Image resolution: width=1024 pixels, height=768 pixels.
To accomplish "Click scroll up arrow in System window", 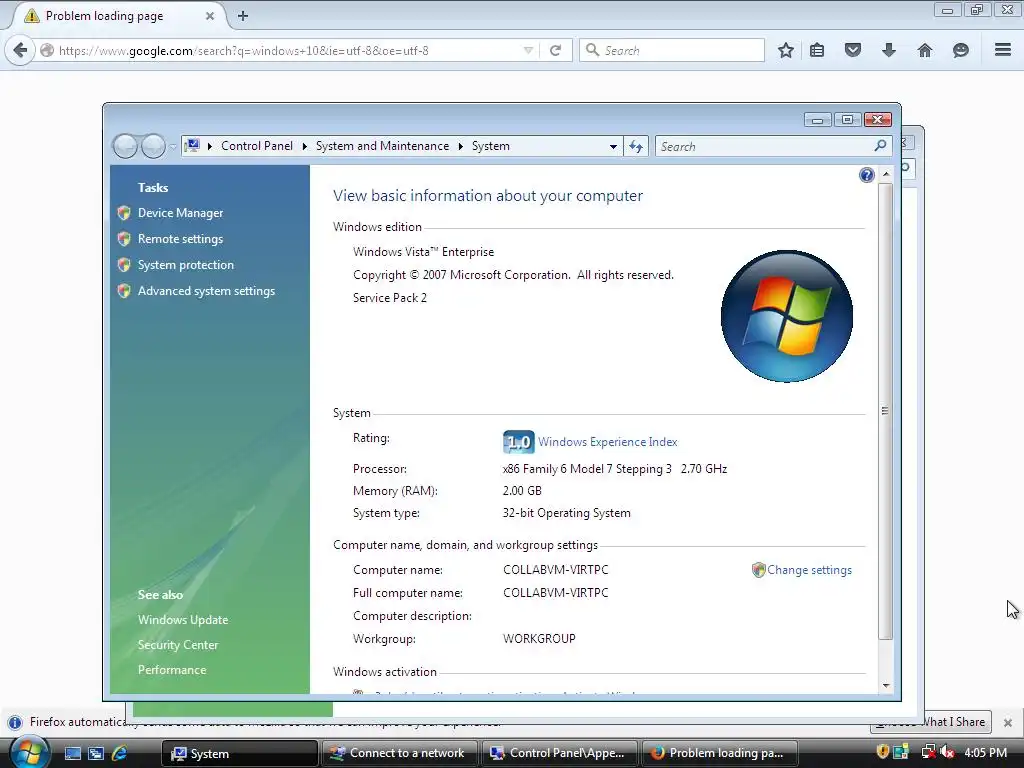I will point(886,174).
